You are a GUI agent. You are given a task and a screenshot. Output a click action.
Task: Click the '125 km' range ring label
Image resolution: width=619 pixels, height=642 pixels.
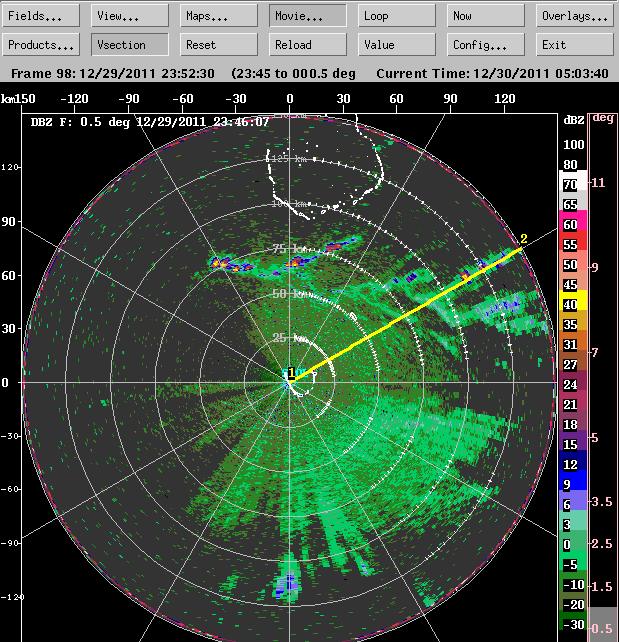(289, 159)
